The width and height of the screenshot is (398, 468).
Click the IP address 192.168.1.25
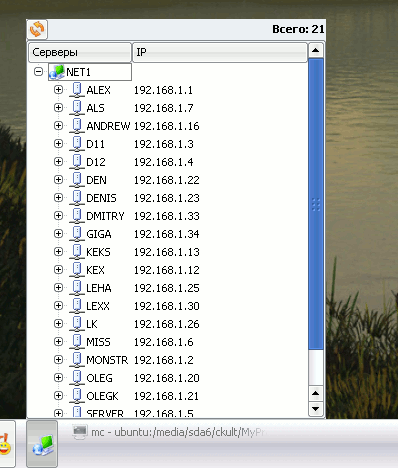click(166, 288)
